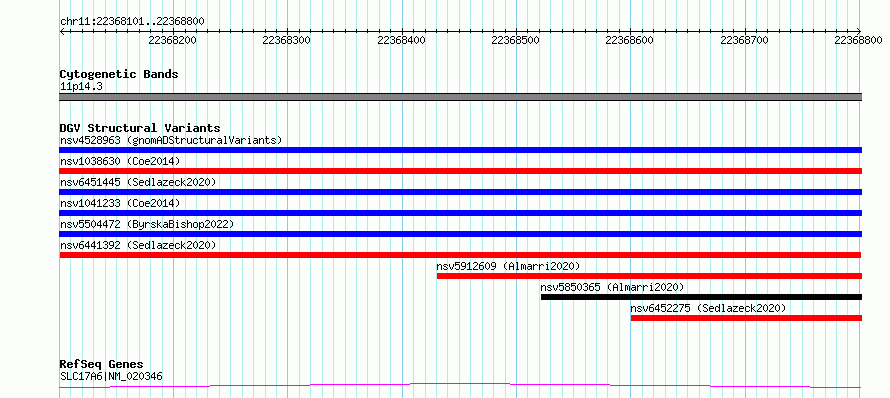Click ruler position 22368600
The height and width of the screenshot is (398, 890).
point(628,40)
